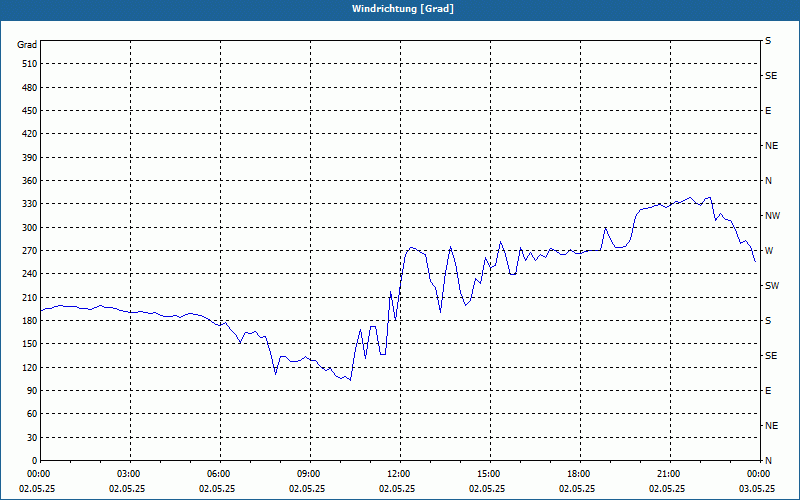Click the chart title Windrichtung [Grad]
Image resolution: width=800 pixels, height=500 pixels.
[x=403, y=9]
